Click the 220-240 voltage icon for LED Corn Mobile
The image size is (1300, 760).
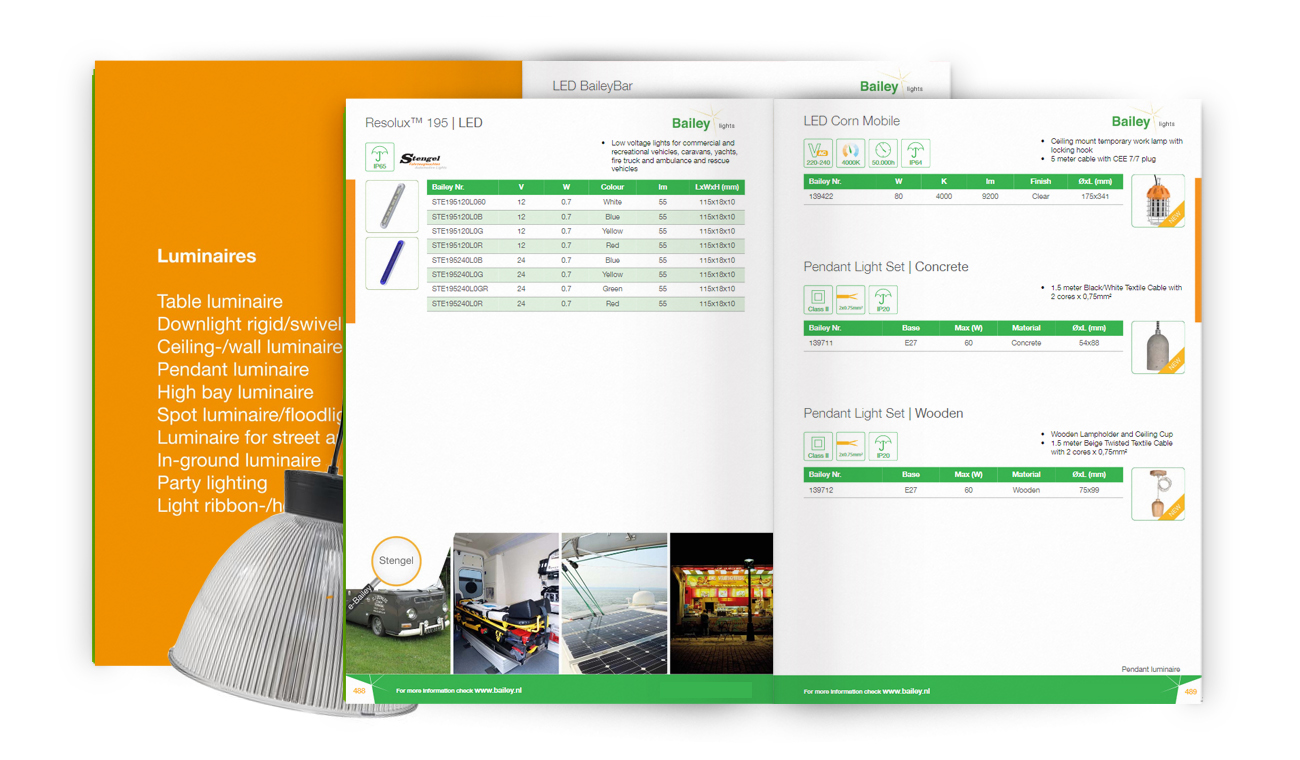tap(818, 153)
